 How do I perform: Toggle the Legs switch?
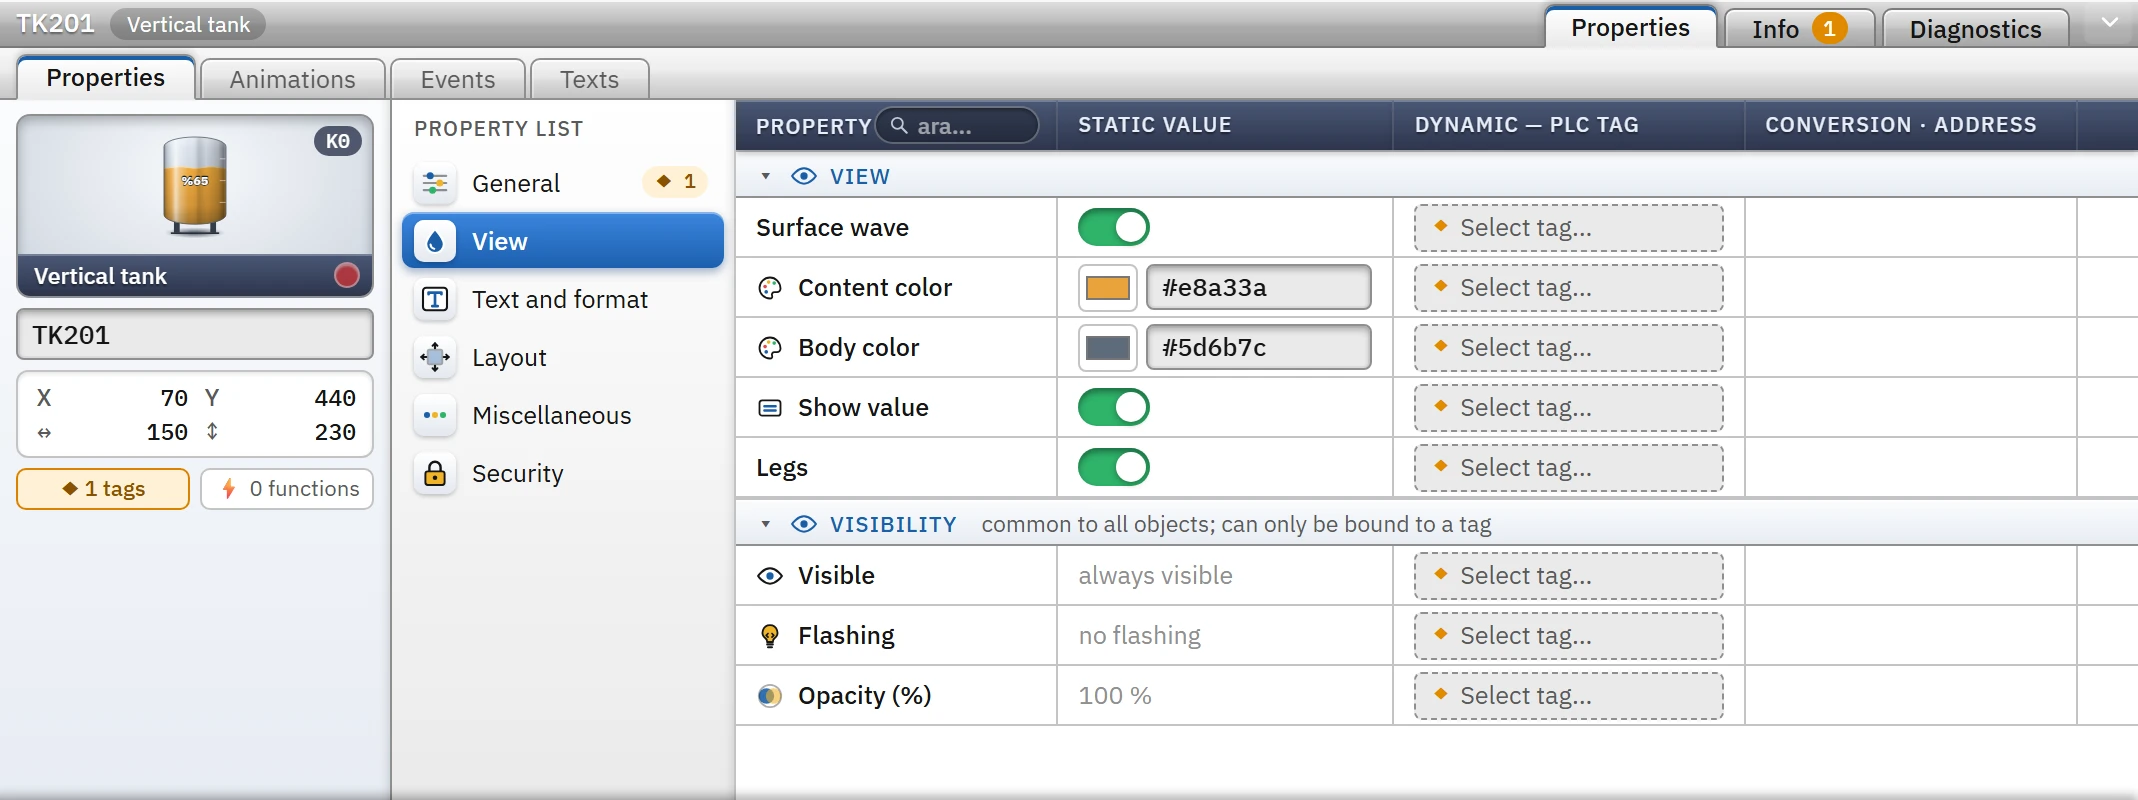[x=1113, y=467]
